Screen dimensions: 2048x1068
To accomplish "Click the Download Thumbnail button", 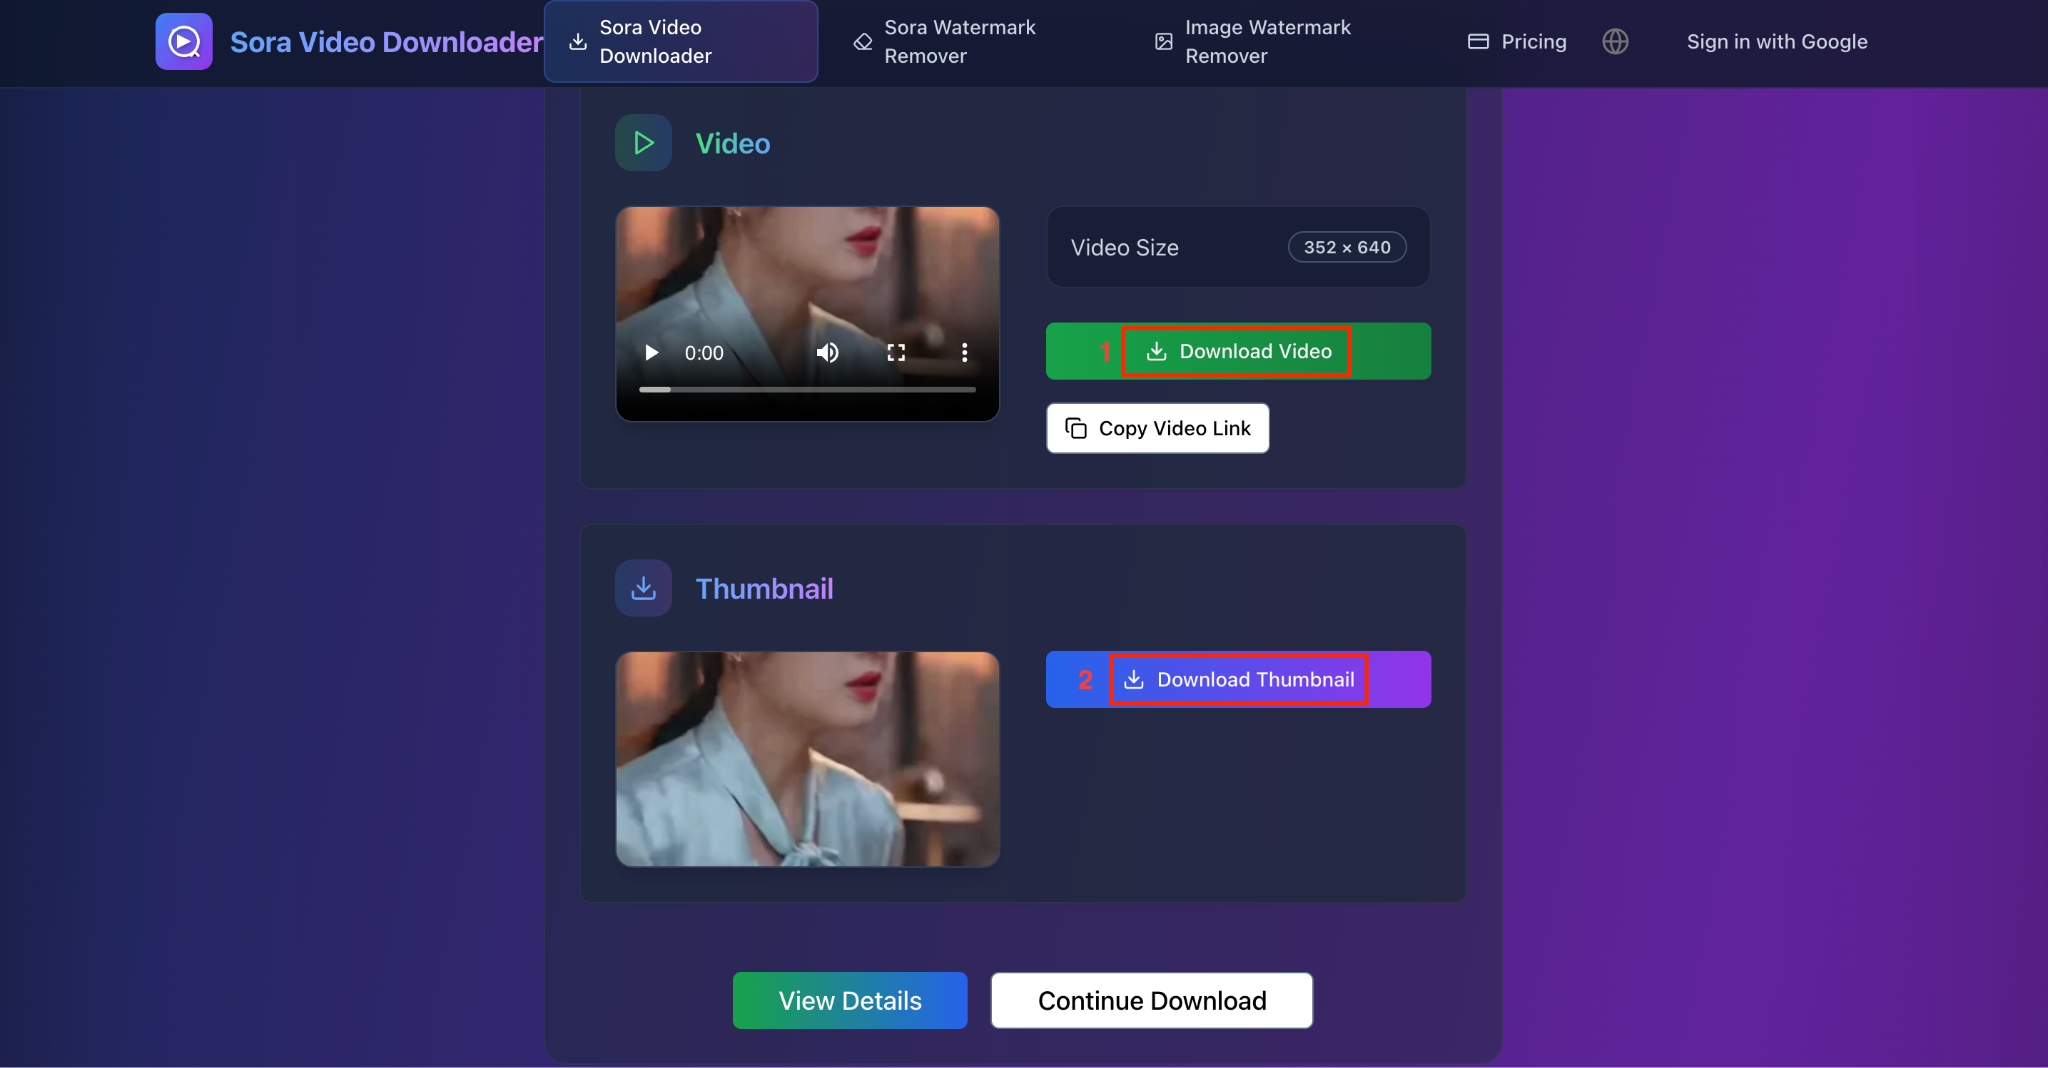I will [x=1239, y=679].
